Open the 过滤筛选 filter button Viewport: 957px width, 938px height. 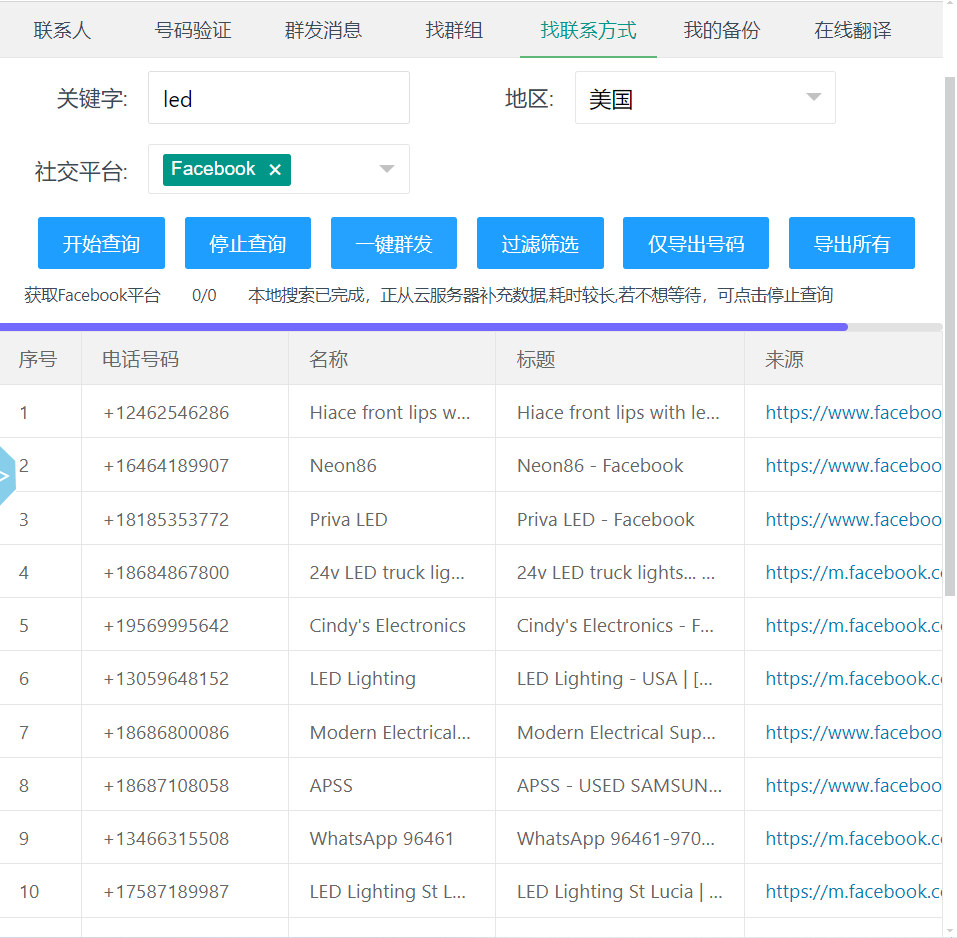540,244
